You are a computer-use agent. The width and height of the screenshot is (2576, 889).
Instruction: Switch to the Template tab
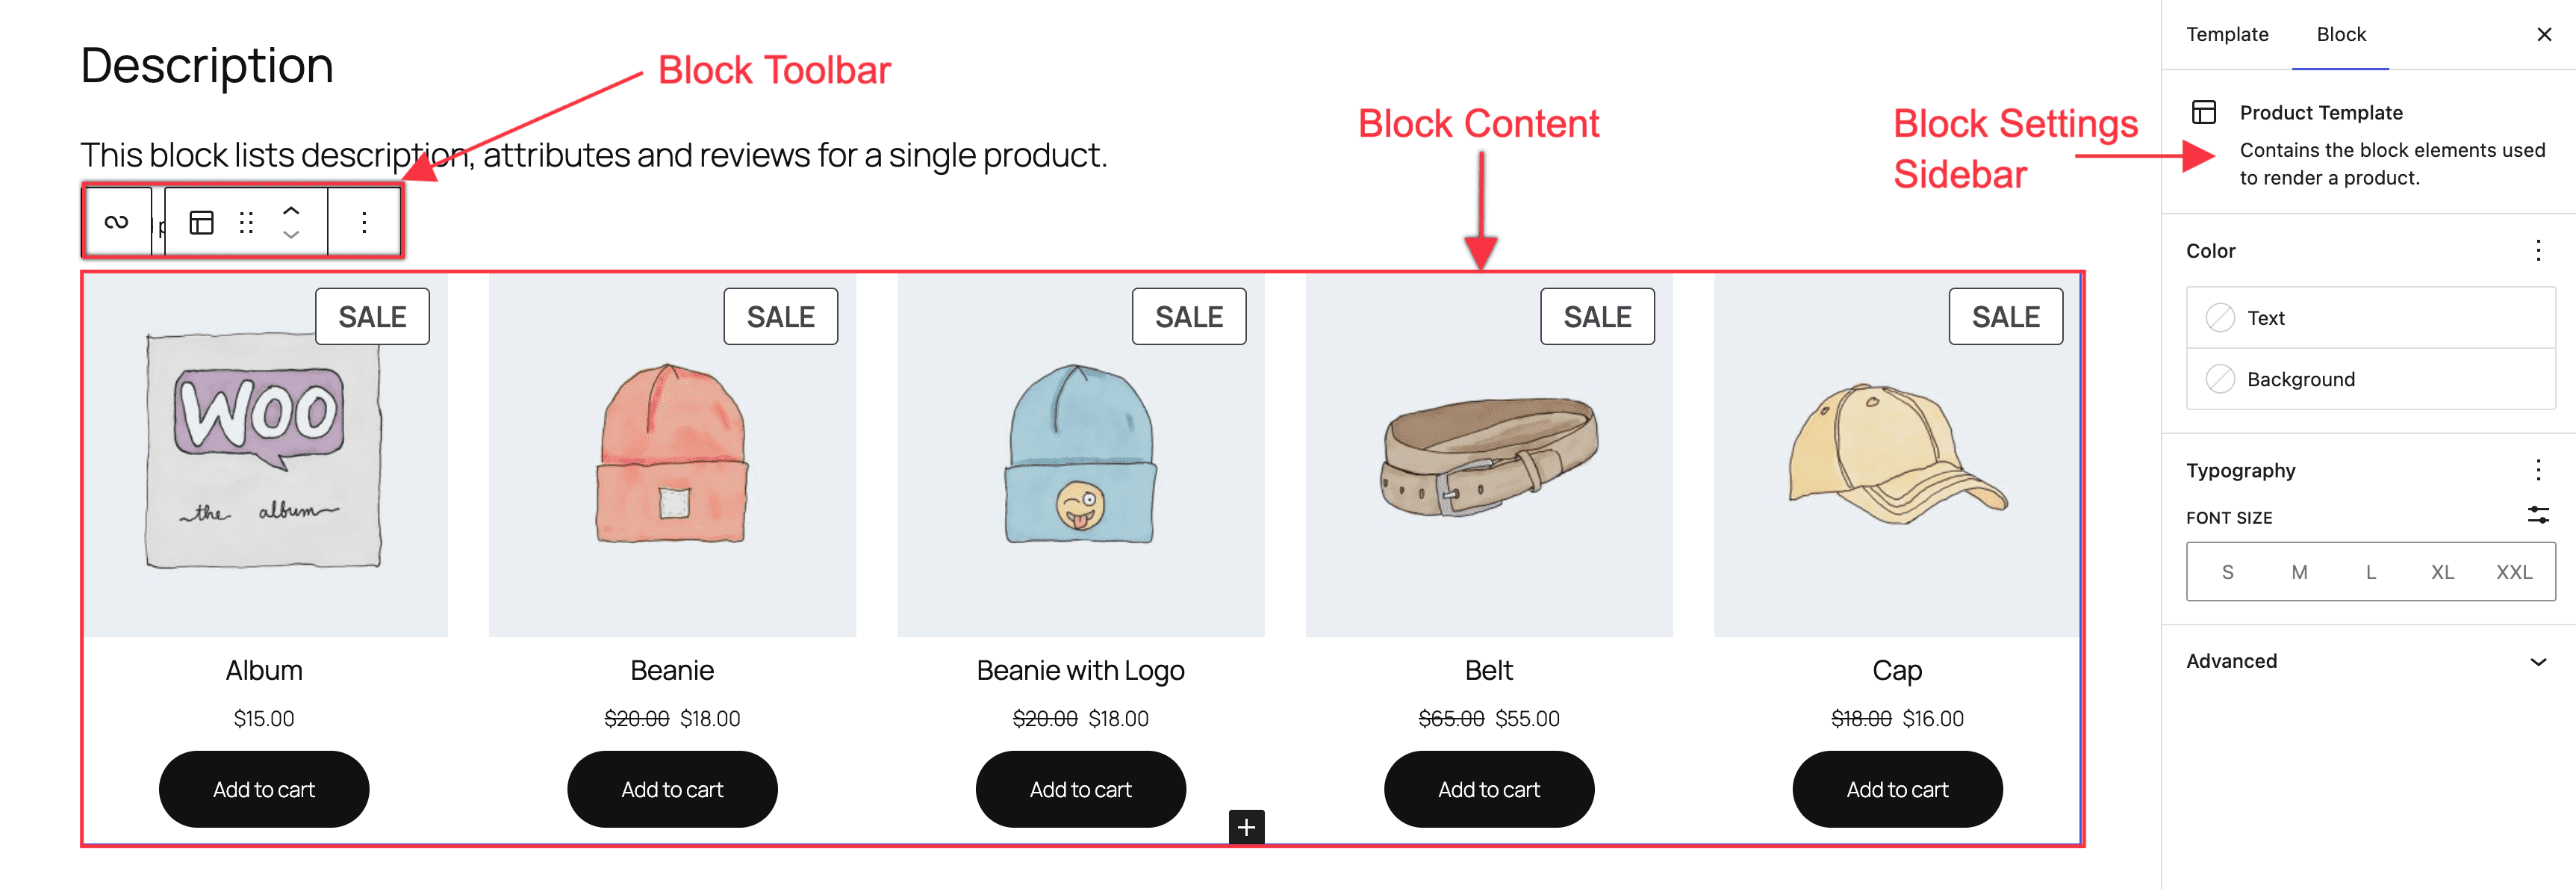click(x=2227, y=34)
